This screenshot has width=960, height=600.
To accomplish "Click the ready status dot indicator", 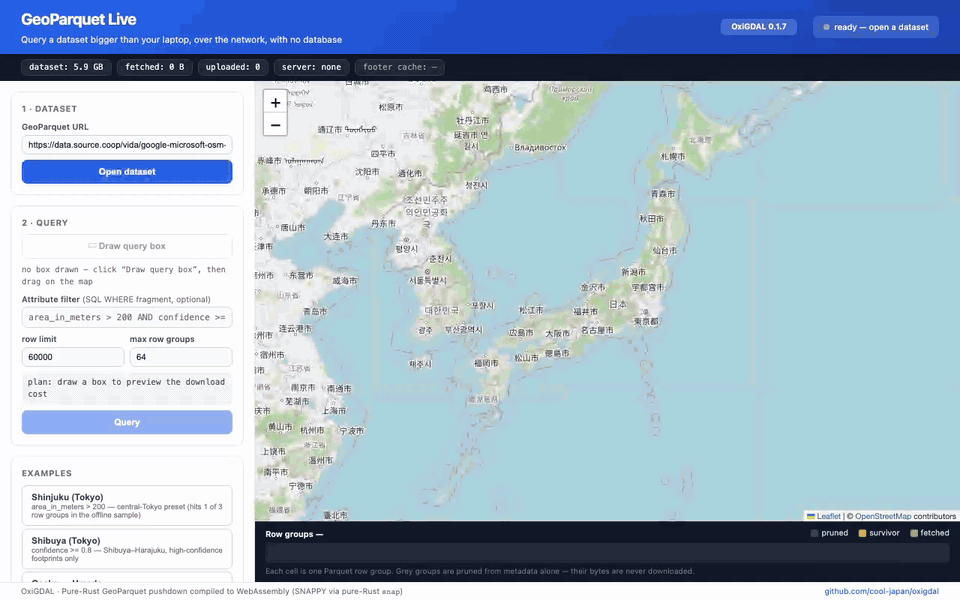I will point(827,27).
